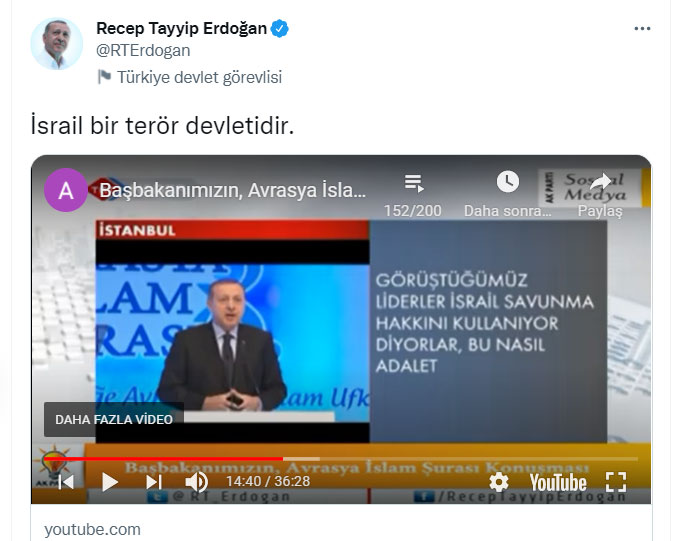679x541 pixels.
Task: Mute the video using the speaker icon
Action: [x=197, y=482]
